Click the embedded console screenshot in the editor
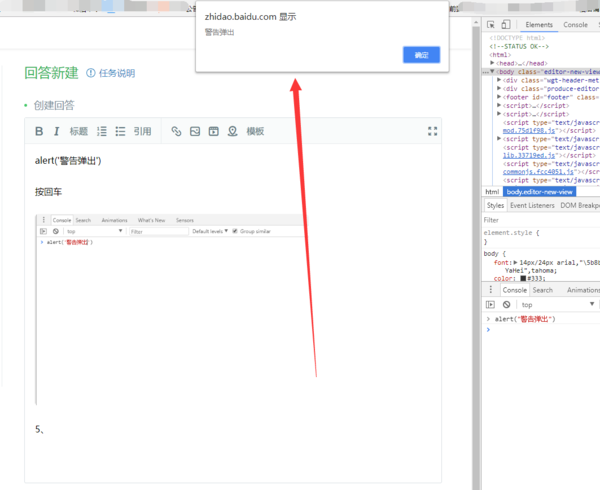Viewport: 600px width, 490px height. pos(170,309)
